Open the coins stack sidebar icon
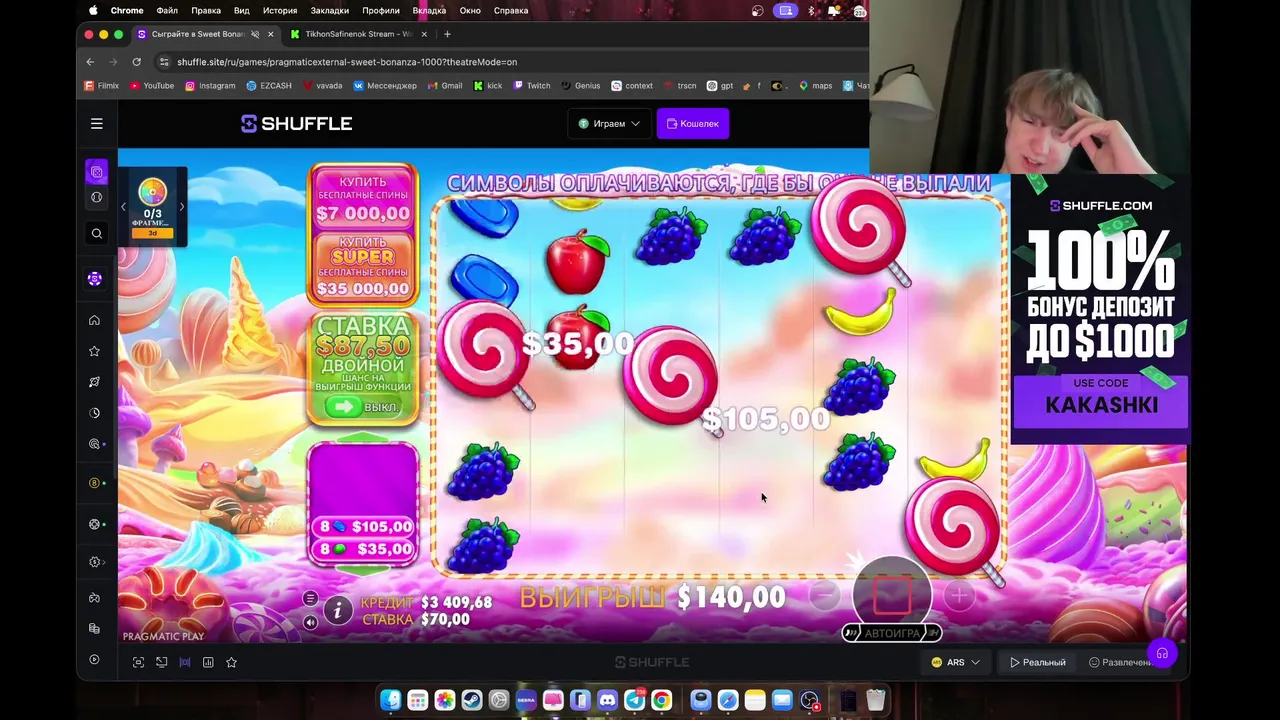Image resolution: width=1280 pixels, height=720 pixels. click(x=94, y=628)
